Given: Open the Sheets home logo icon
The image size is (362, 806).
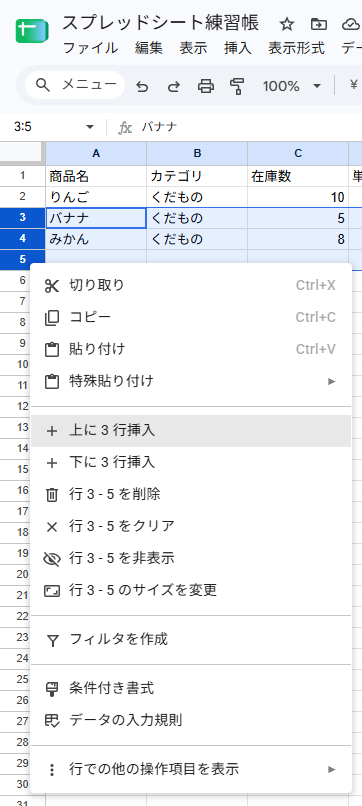Looking at the screenshot, I should tap(31, 31).
